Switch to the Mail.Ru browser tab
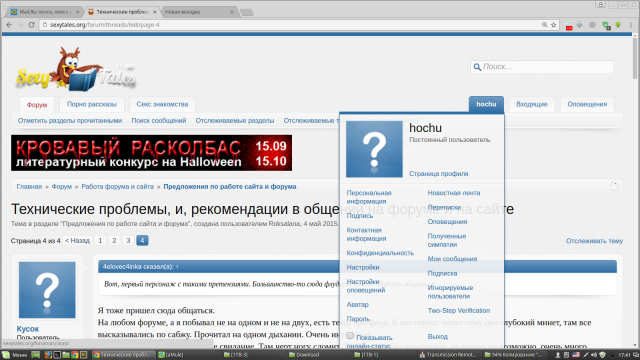The height and width of the screenshot is (360, 640). pos(45,12)
